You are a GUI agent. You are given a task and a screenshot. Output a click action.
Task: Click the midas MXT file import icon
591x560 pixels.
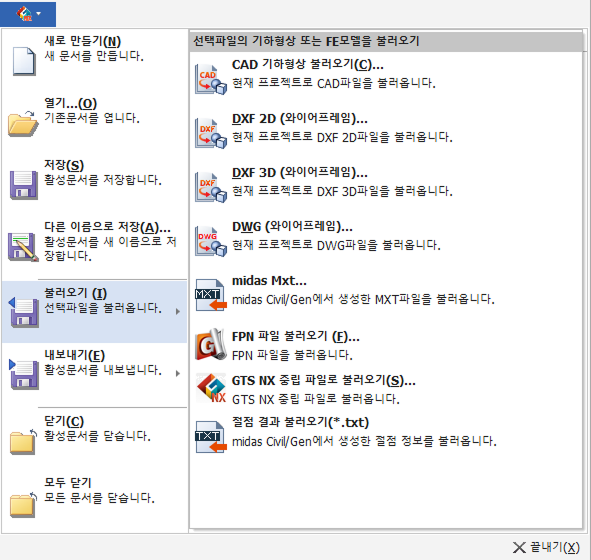(x=211, y=295)
